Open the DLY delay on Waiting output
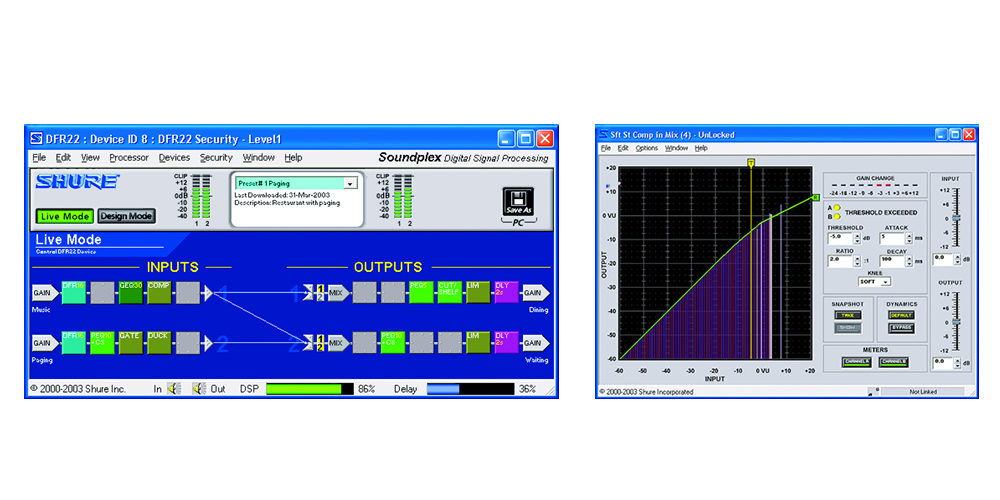This screenshot has width=1000, height=500. 506,342
